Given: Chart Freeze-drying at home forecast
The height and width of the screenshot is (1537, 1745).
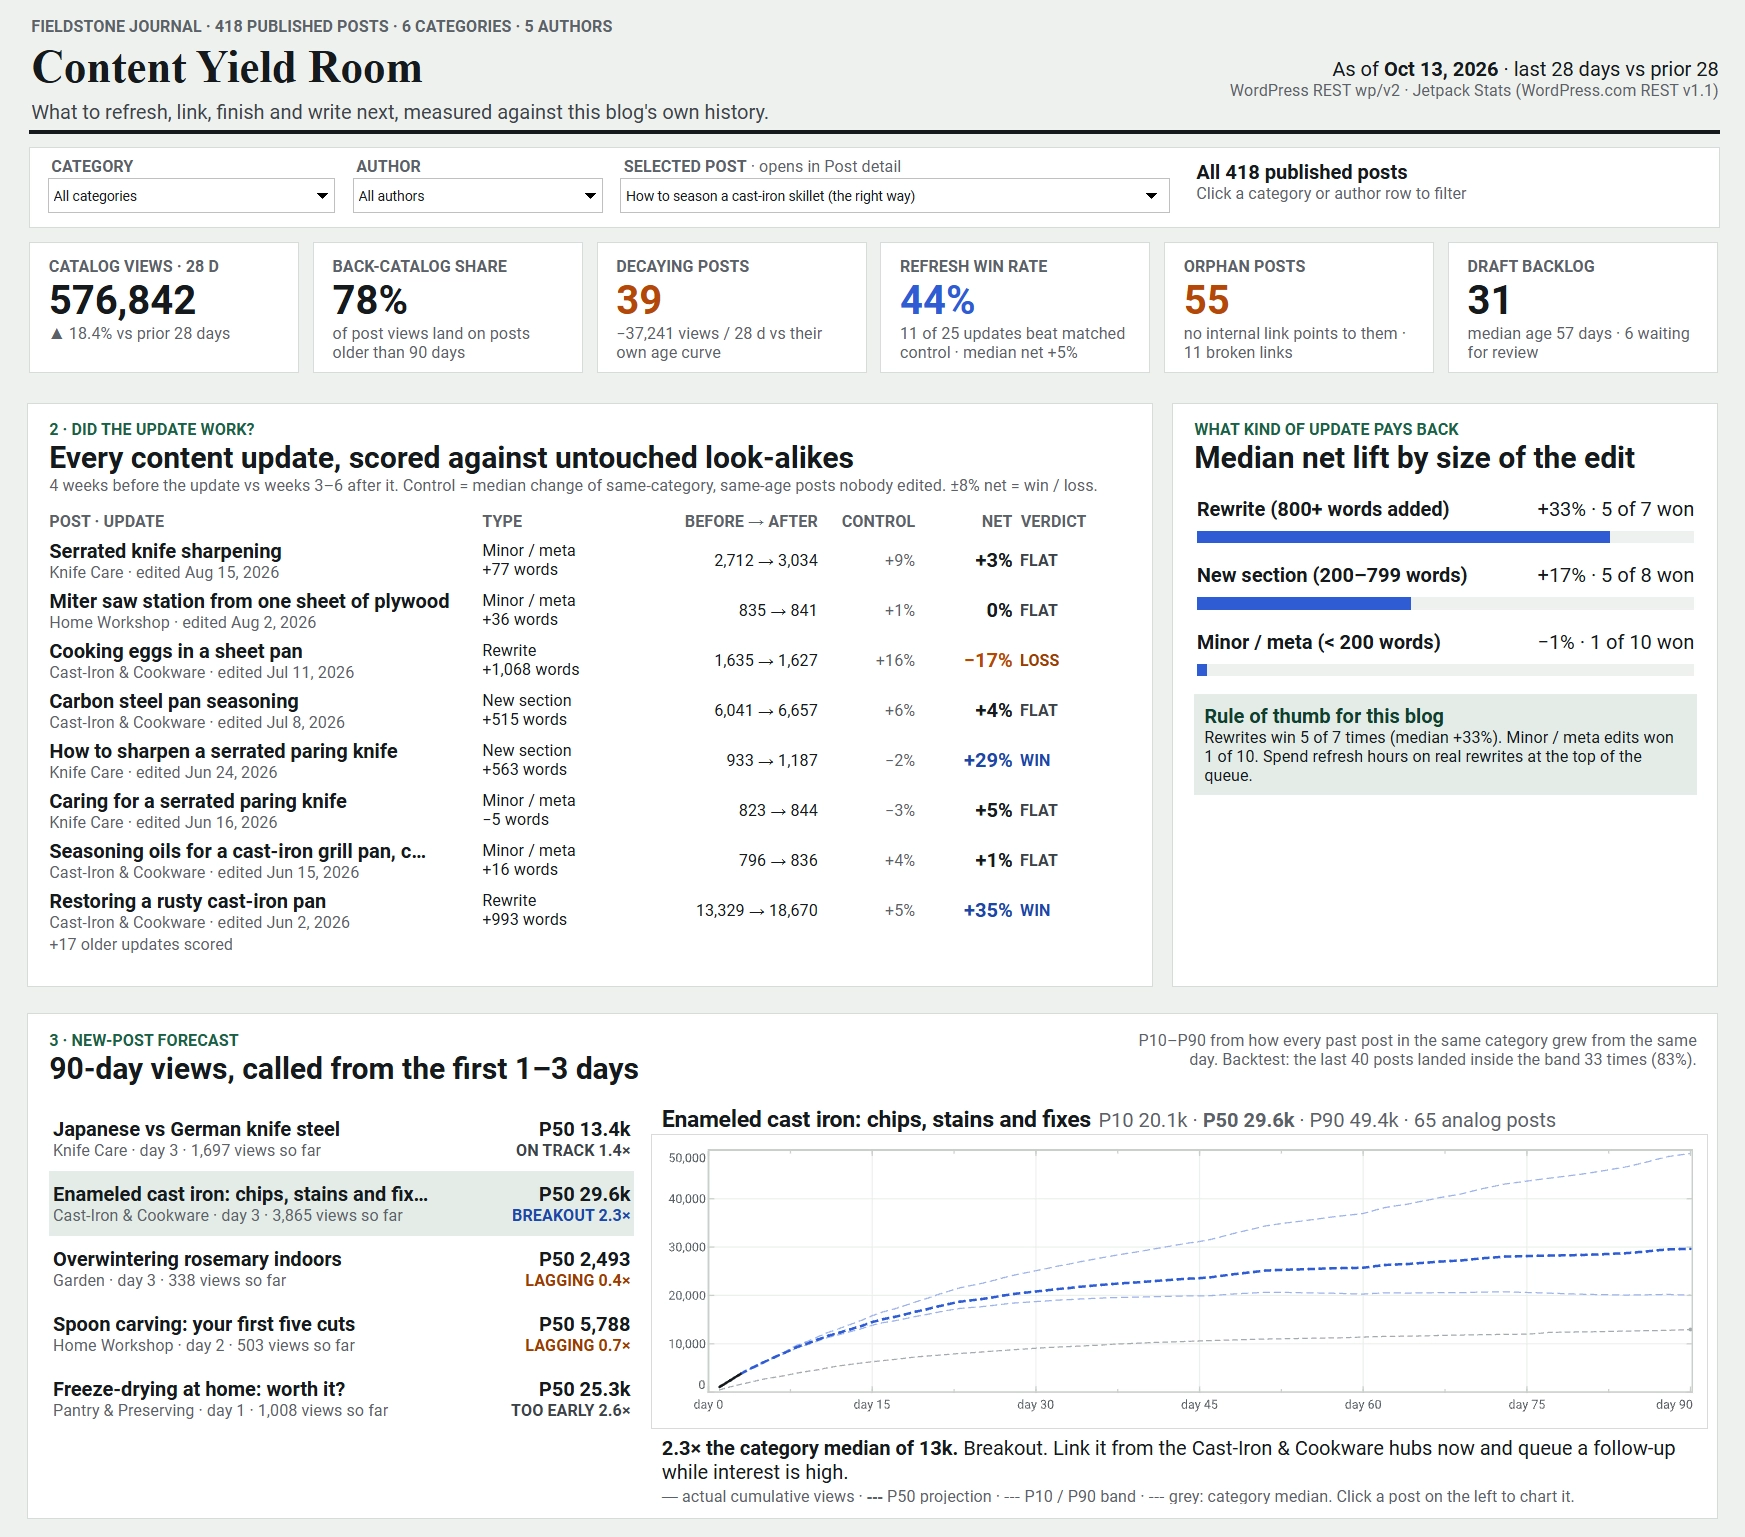Looking at the screenshot, I should (x=341, y=1399).
